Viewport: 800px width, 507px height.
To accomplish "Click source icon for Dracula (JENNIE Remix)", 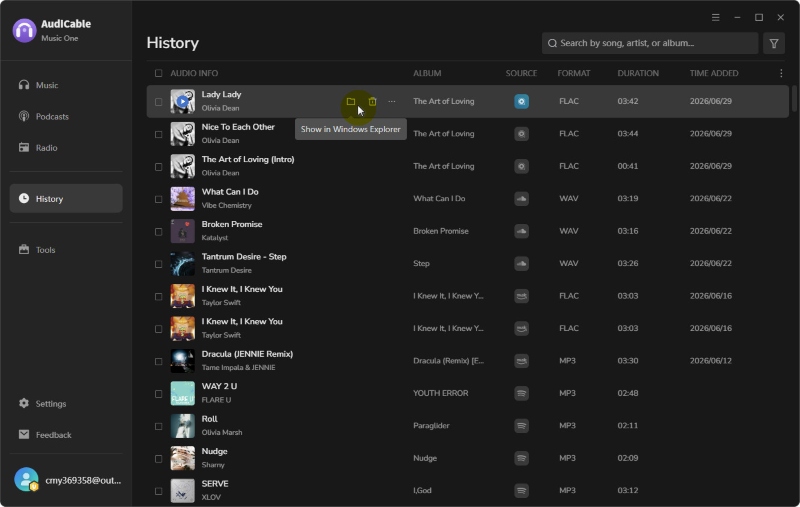I will (x=521, y=361).
